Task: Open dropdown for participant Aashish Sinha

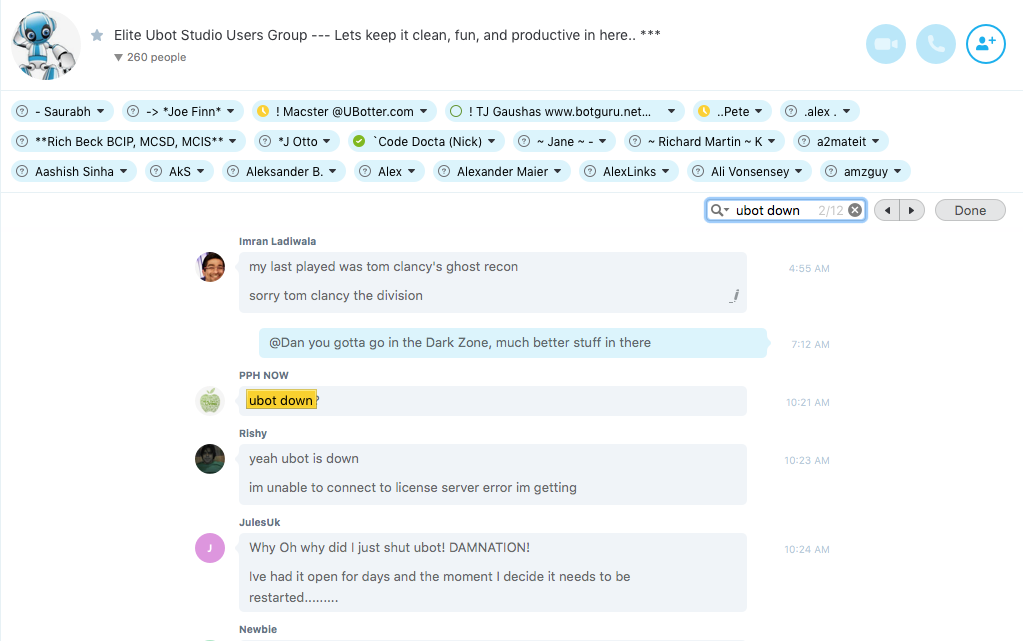Action: [123, 172]
